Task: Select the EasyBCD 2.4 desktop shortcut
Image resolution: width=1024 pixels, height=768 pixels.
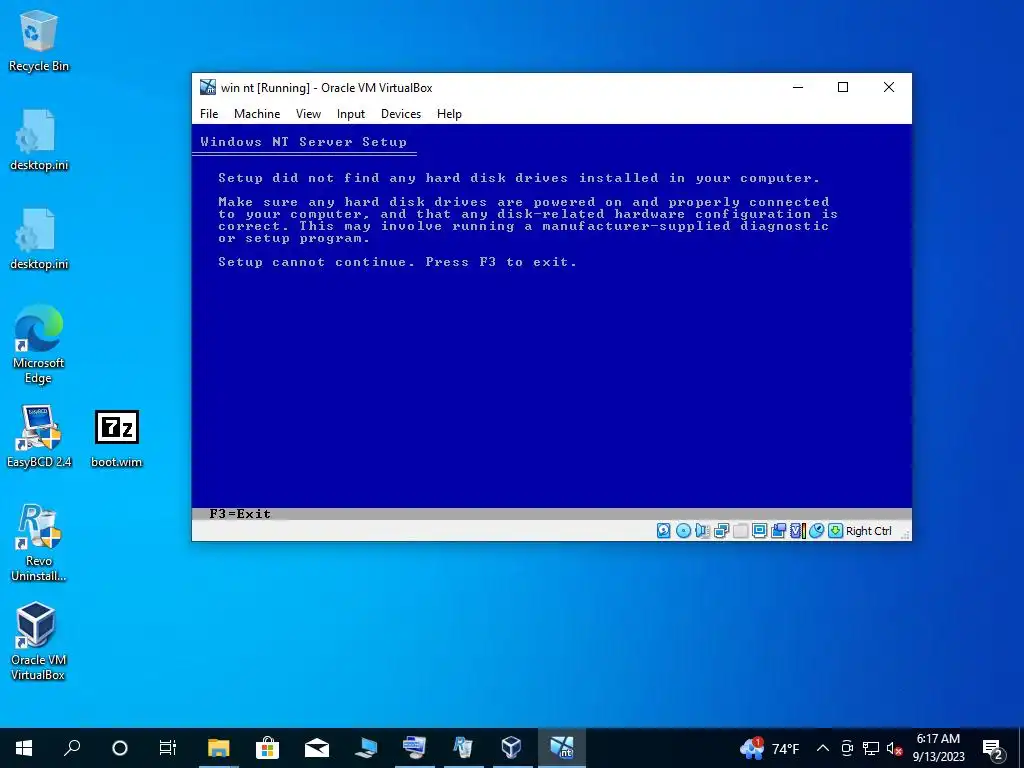Action: pyautogui.click(x=39, y=436)
